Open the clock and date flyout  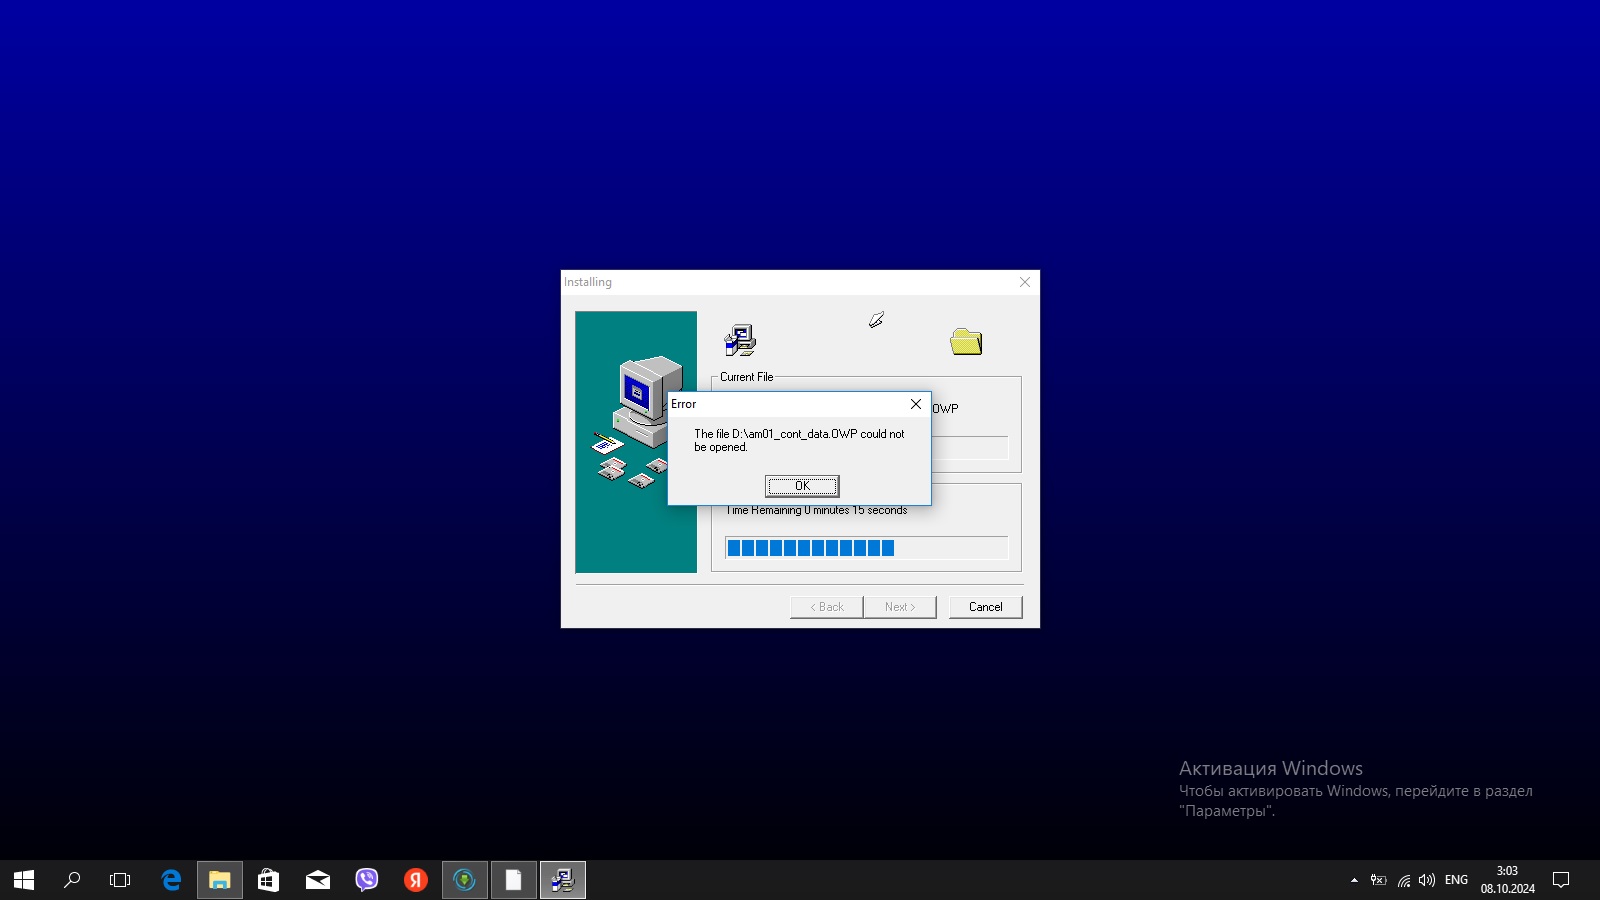(1507, 880)
